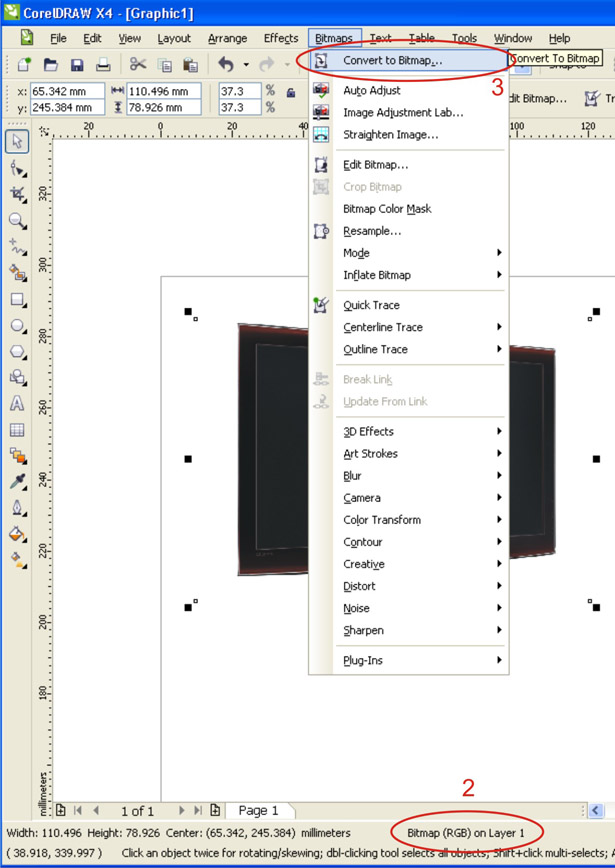Open the File menu
The width and height of the screenshot is (615, 868).
[x=58, y=38]
